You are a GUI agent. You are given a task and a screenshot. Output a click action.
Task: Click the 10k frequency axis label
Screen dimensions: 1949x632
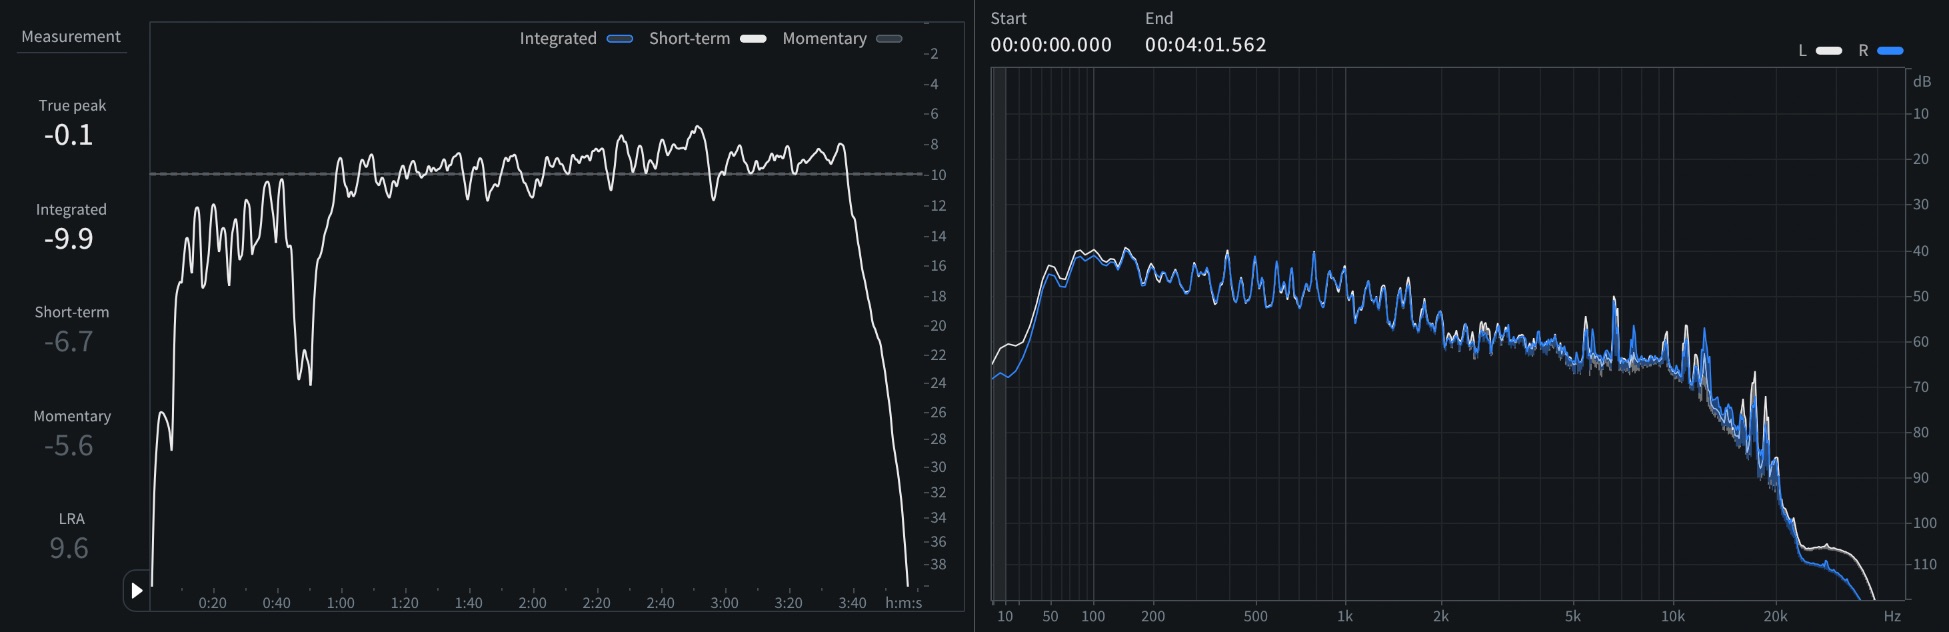tap(1673, 616)
